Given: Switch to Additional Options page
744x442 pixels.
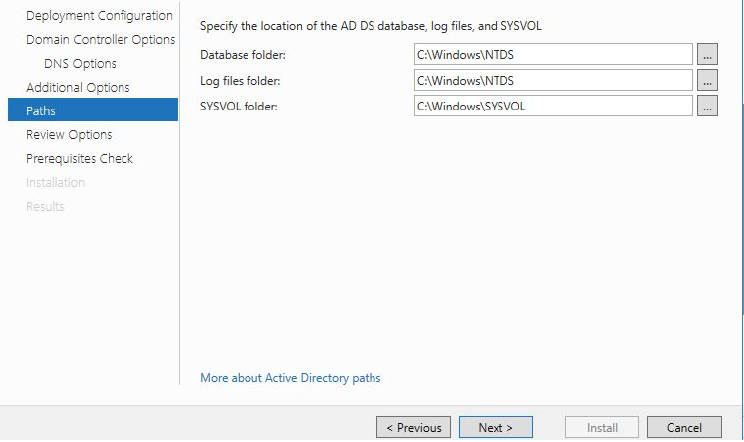Looking at the screenshot, I should pos(78,88).
